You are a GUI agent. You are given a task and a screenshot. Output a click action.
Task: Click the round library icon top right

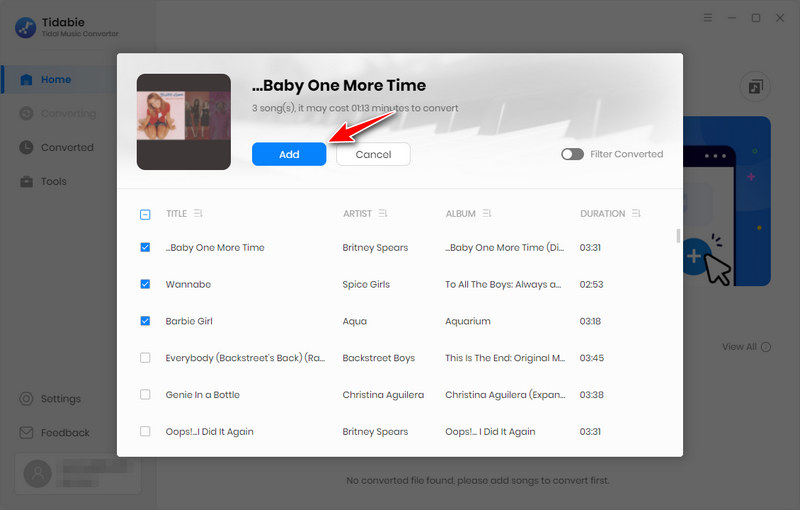tap(755, 87)
